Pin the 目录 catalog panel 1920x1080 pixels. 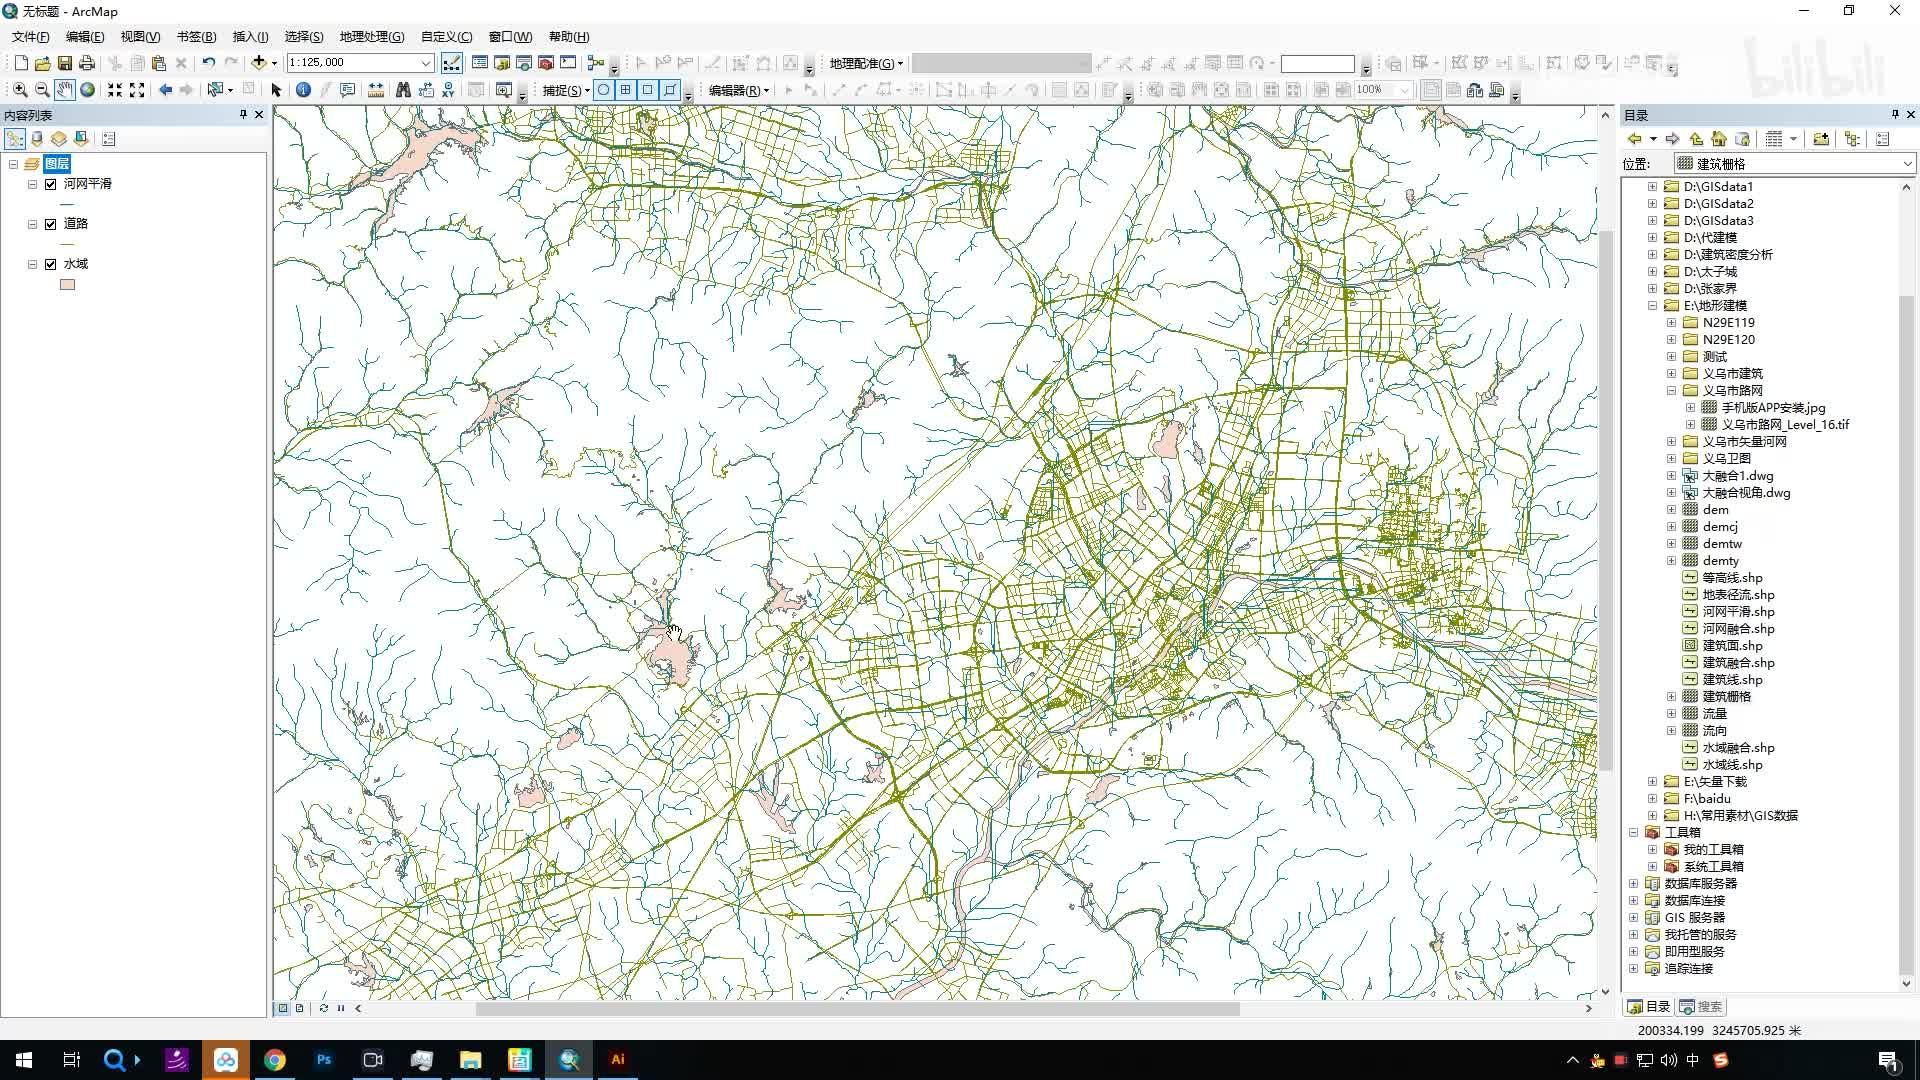pos(1895,115)
